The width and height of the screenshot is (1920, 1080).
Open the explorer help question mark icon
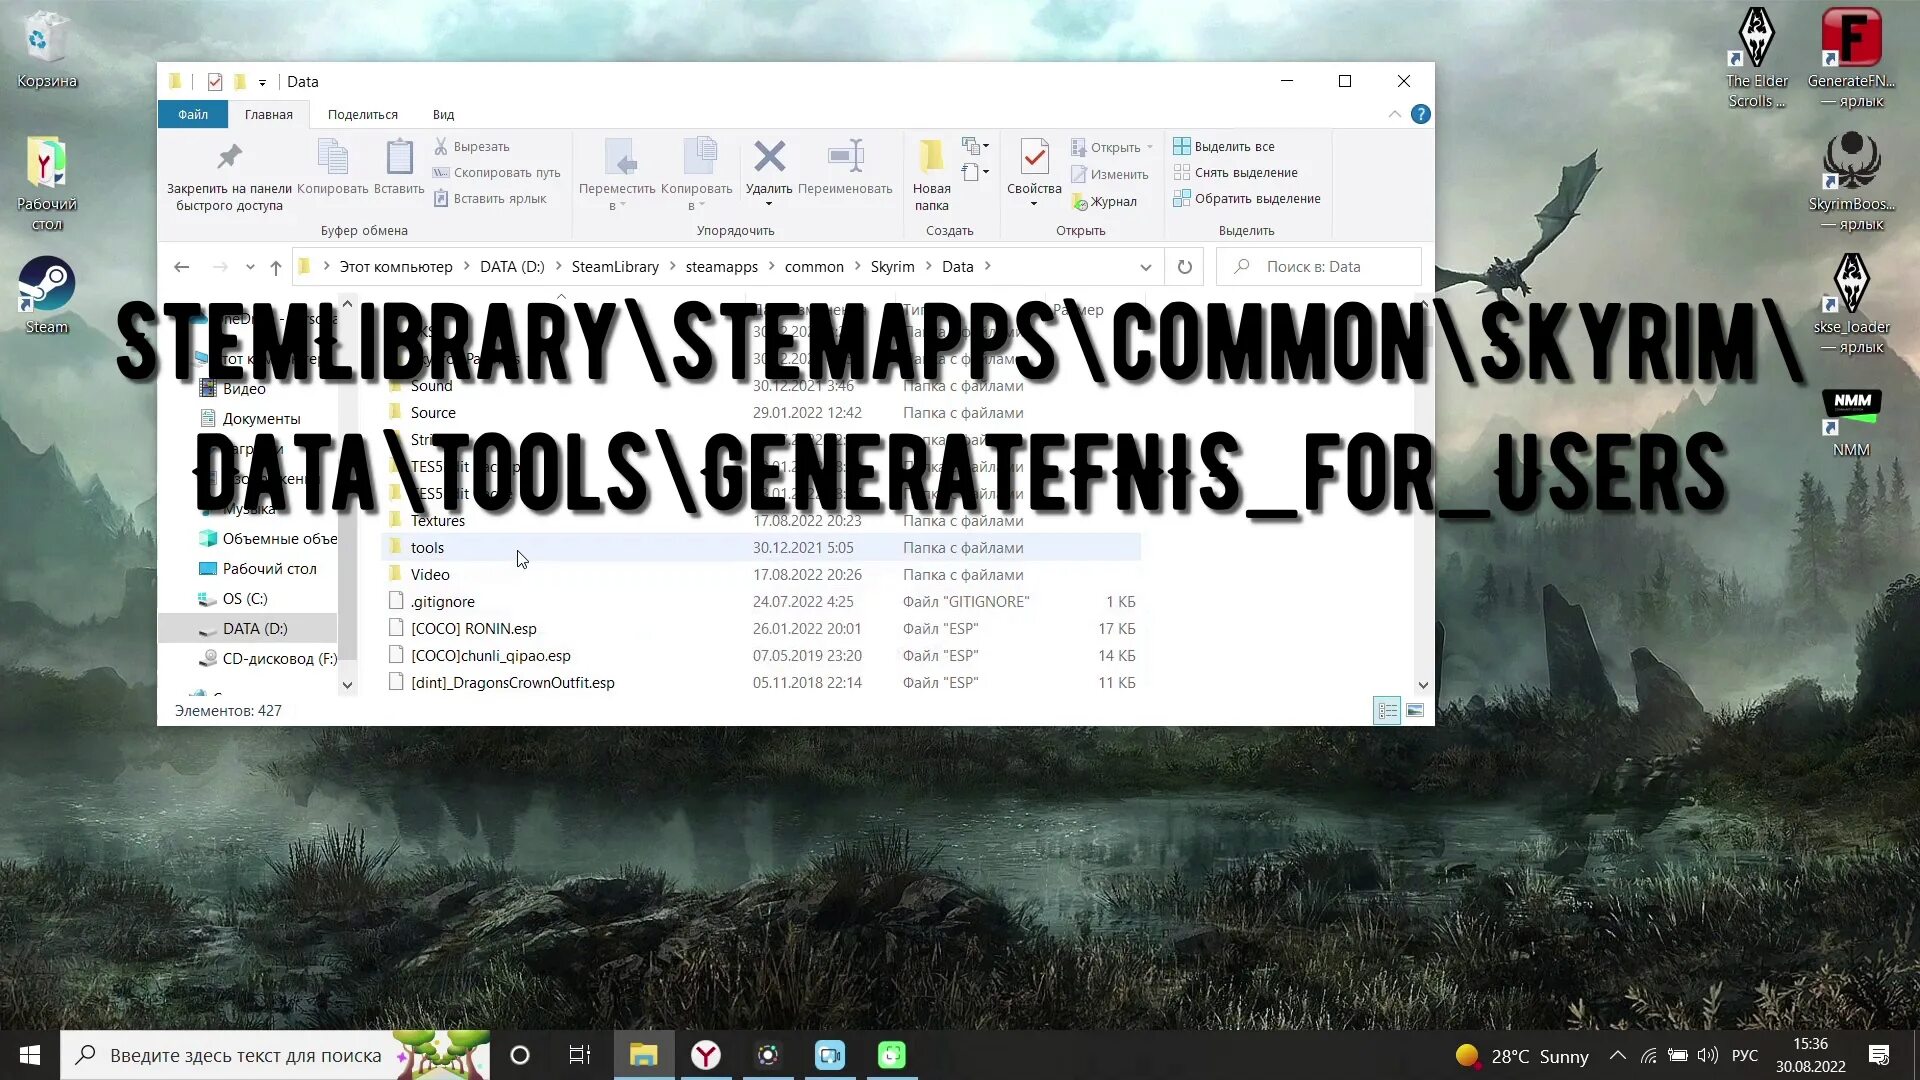point(1420,114)
